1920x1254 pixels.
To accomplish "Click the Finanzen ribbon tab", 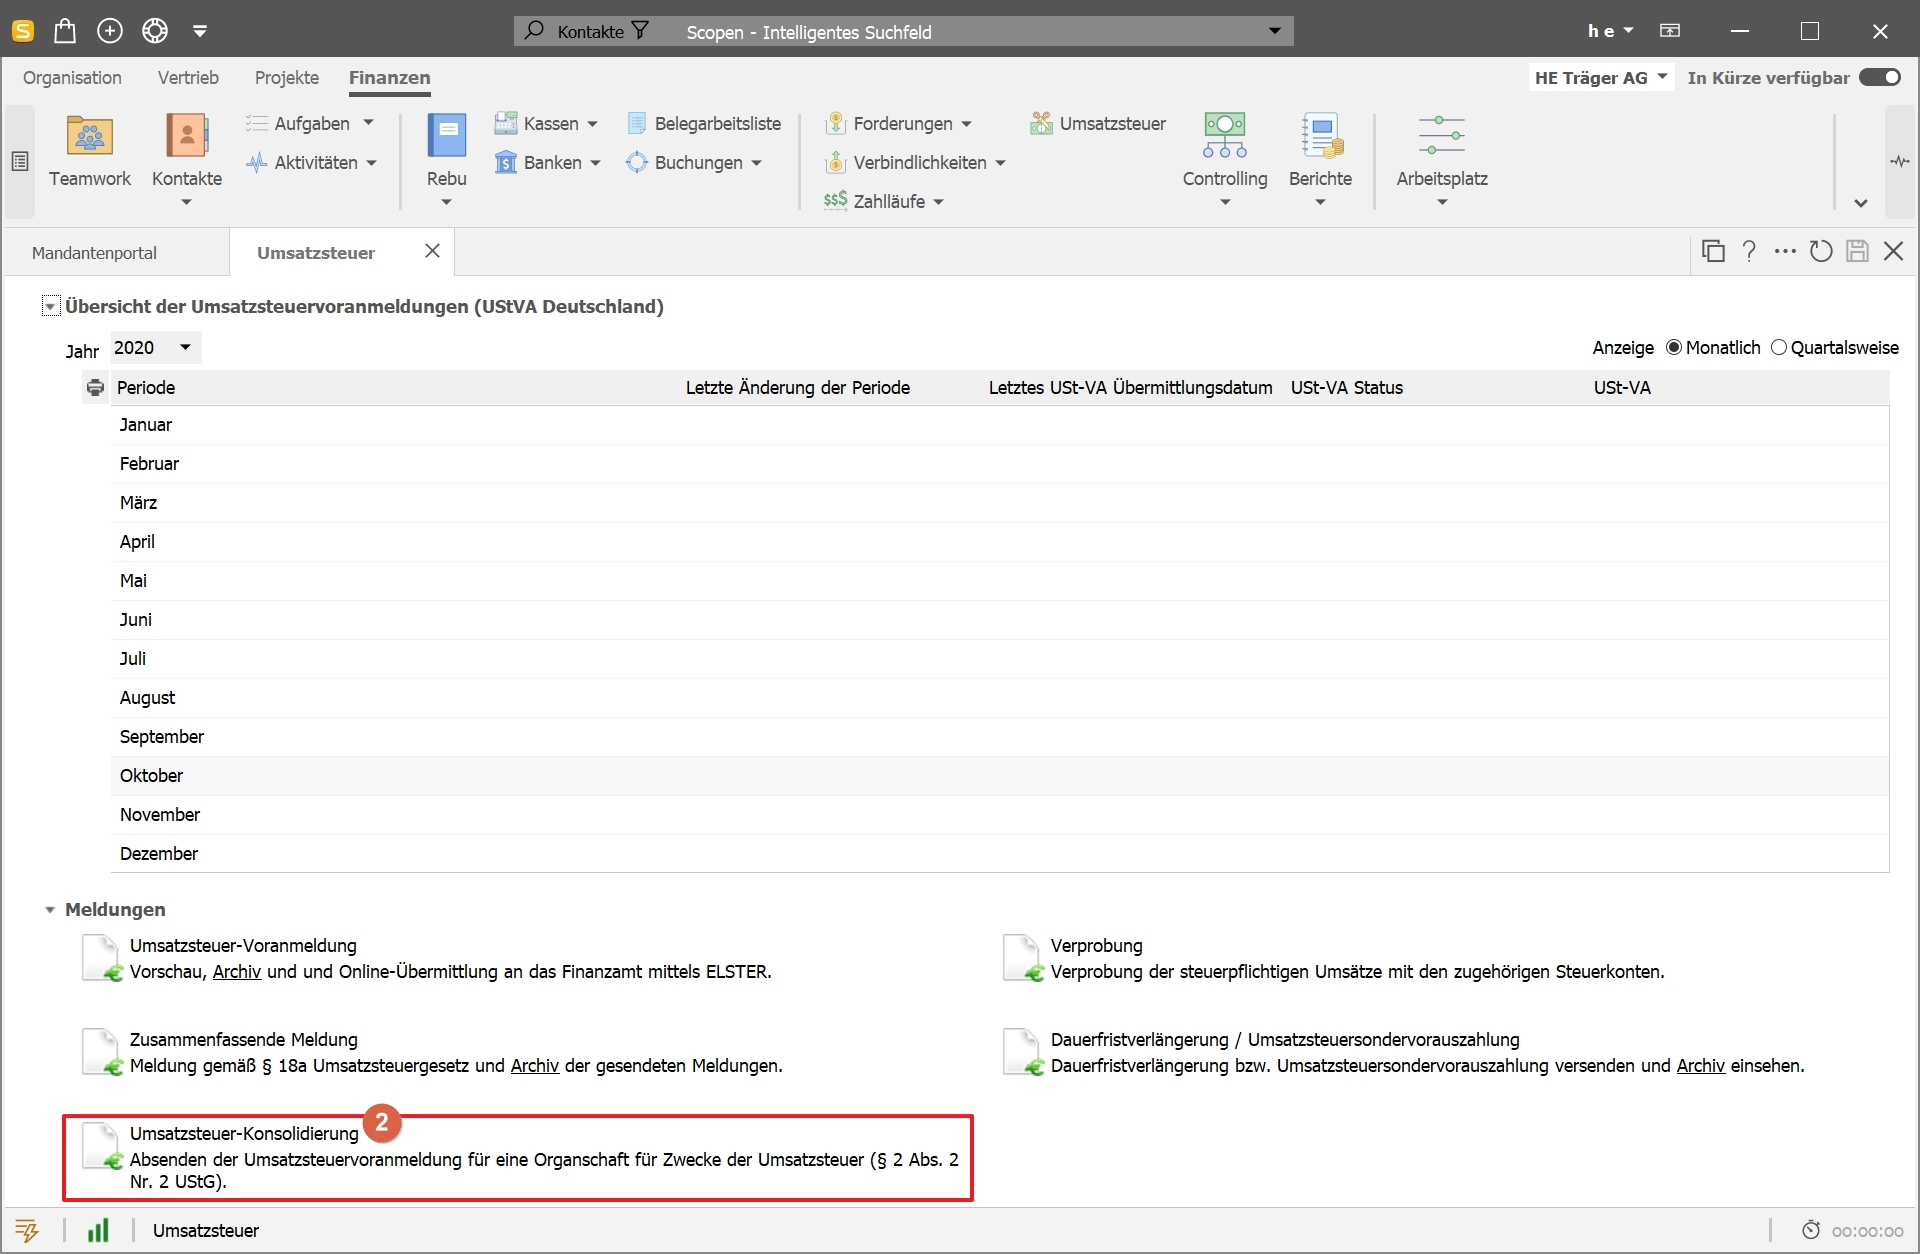I will 388,77.
